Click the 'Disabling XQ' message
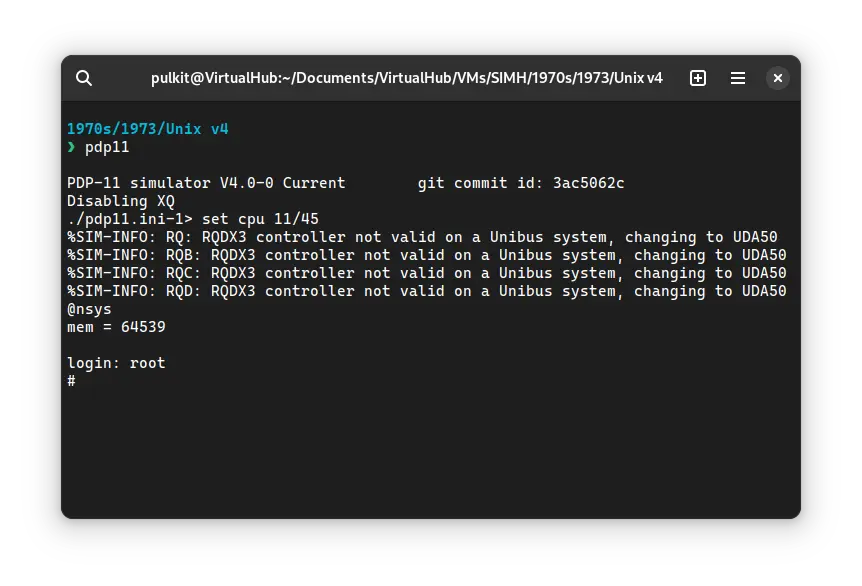Image resolution: width=862 pixels, height=586 pixels. coord(120,200)
